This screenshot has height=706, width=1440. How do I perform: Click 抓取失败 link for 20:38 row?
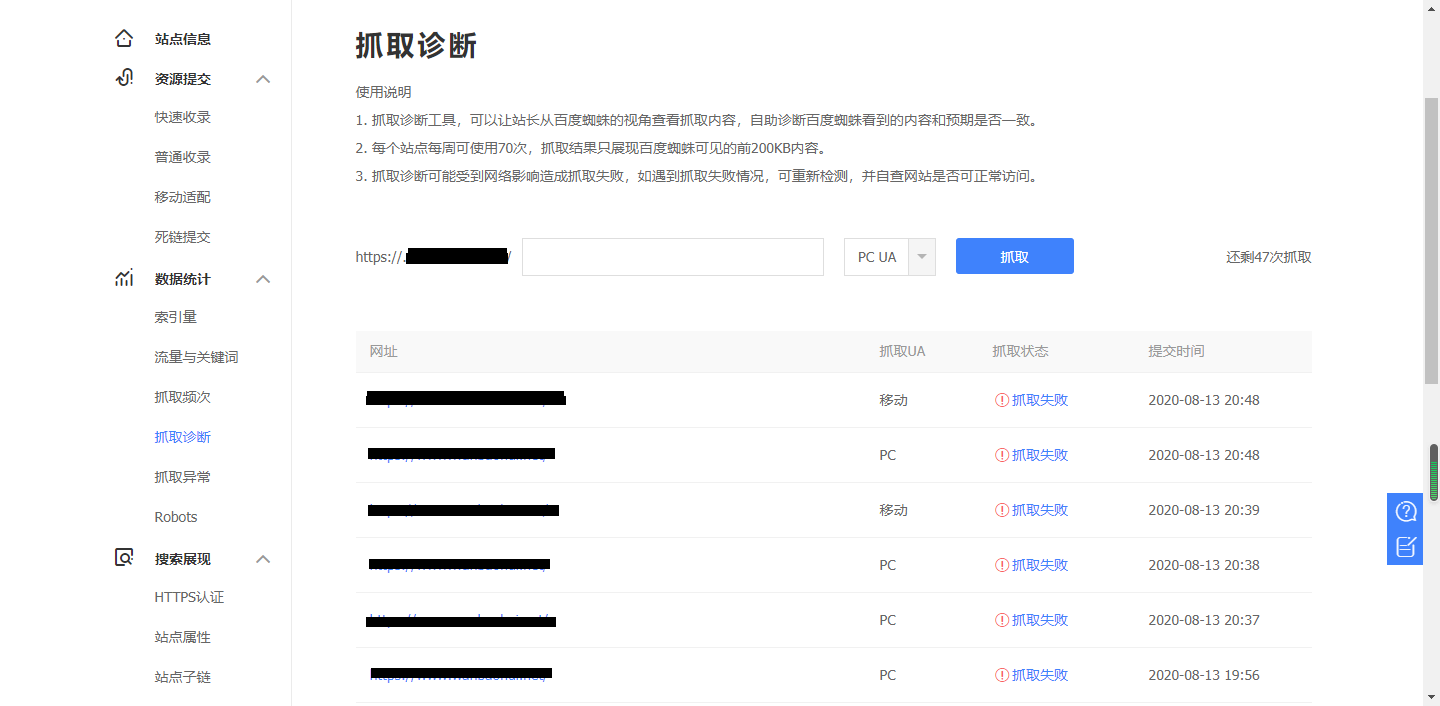pyautogui.click(x=1040, y=565)
